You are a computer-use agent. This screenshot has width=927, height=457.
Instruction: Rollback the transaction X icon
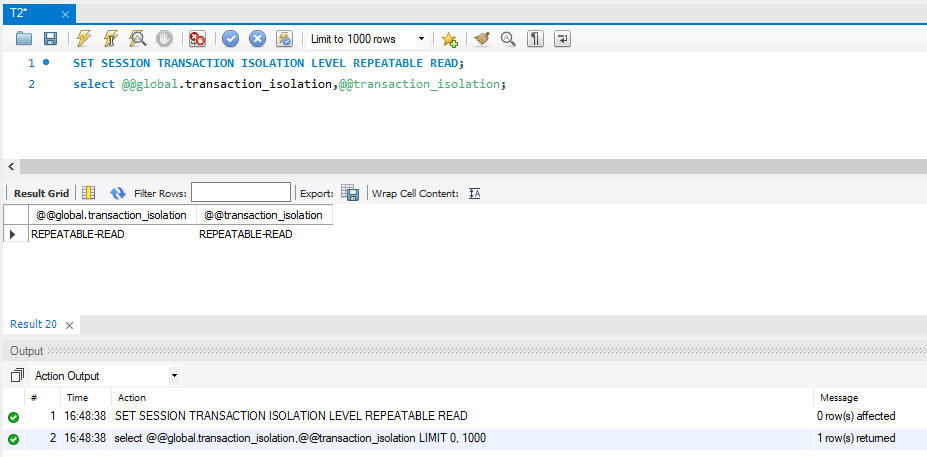pos(257,39)
